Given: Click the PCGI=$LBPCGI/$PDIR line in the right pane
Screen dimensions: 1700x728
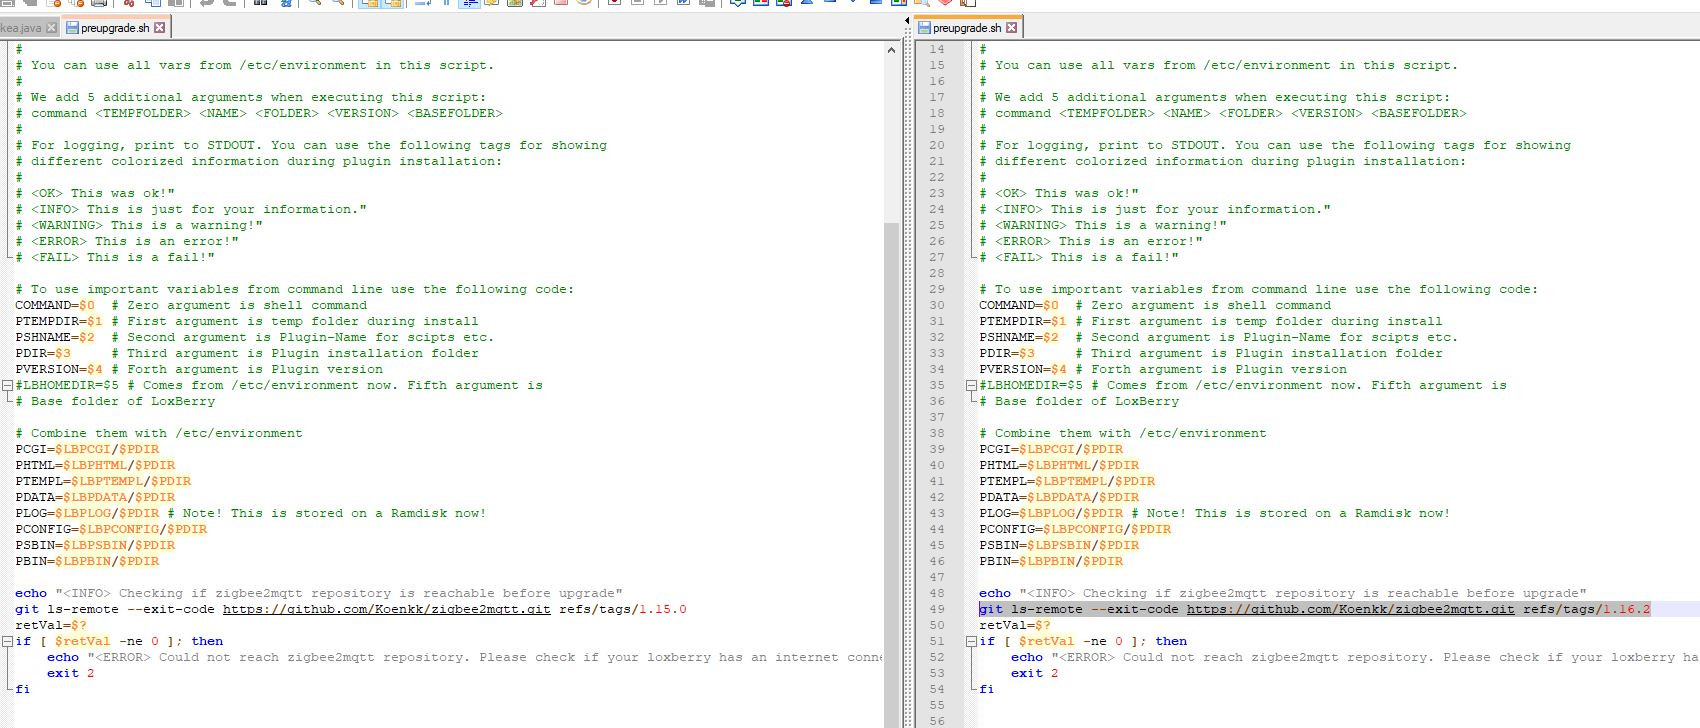Looking at the screenshot, I should [x=1051, y=449].
